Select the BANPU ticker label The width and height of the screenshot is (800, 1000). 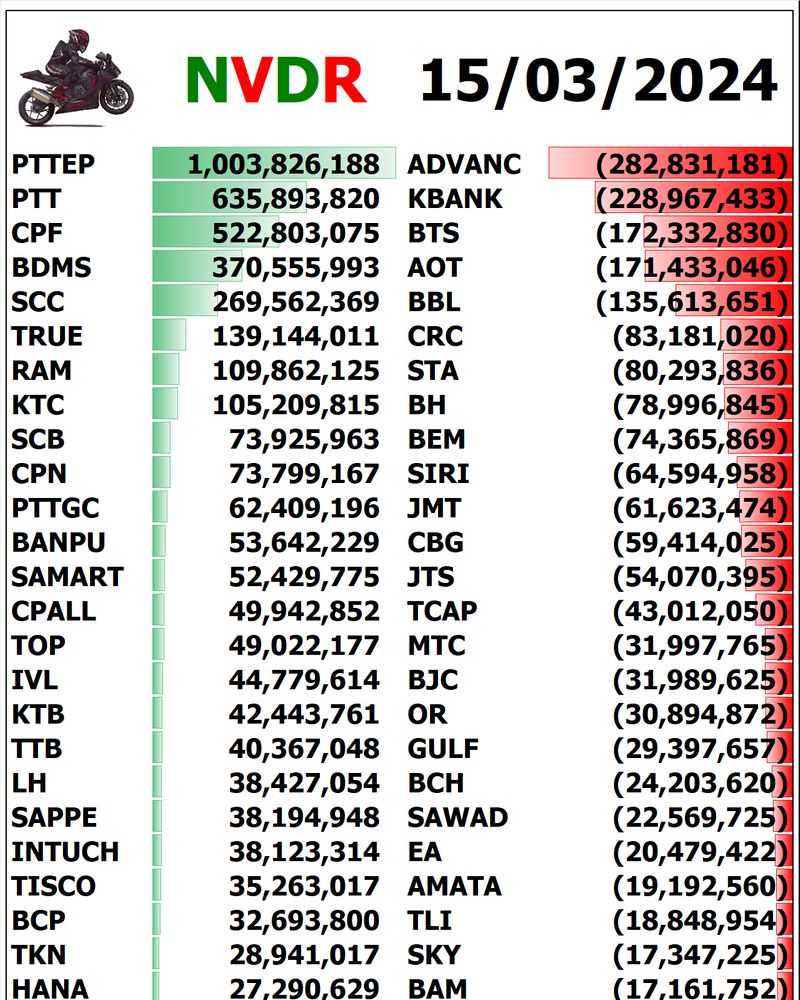coord(59,542)
